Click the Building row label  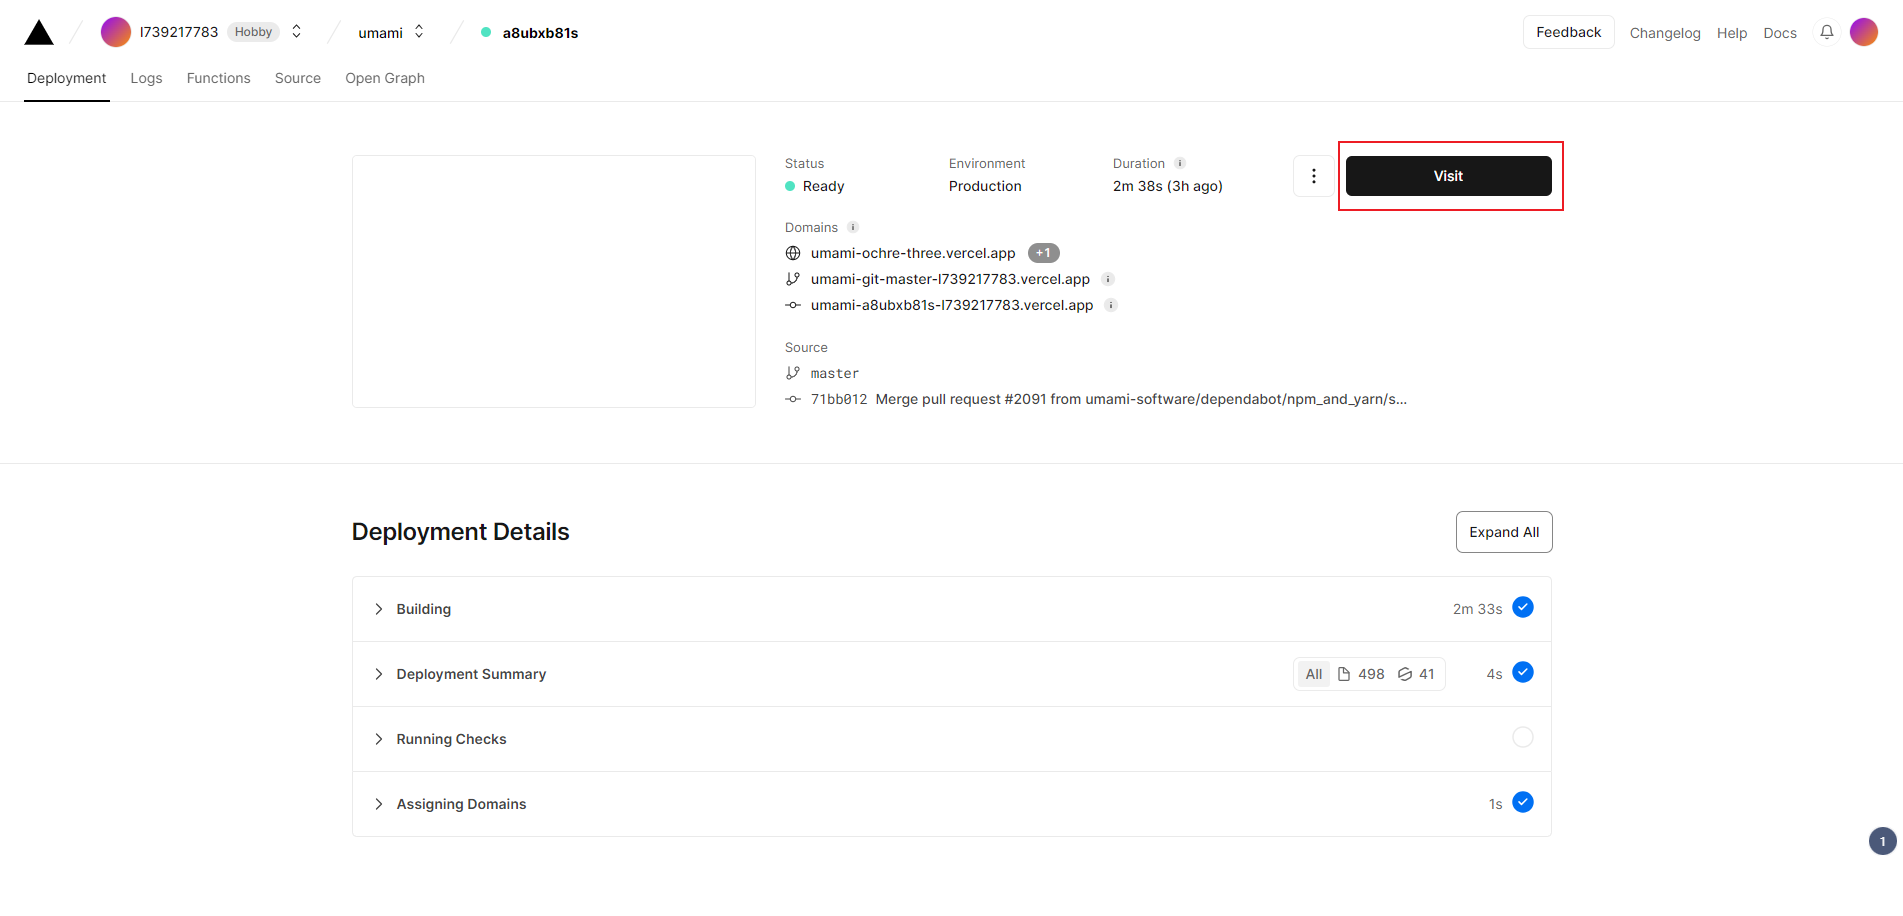(x=423, y=609)
